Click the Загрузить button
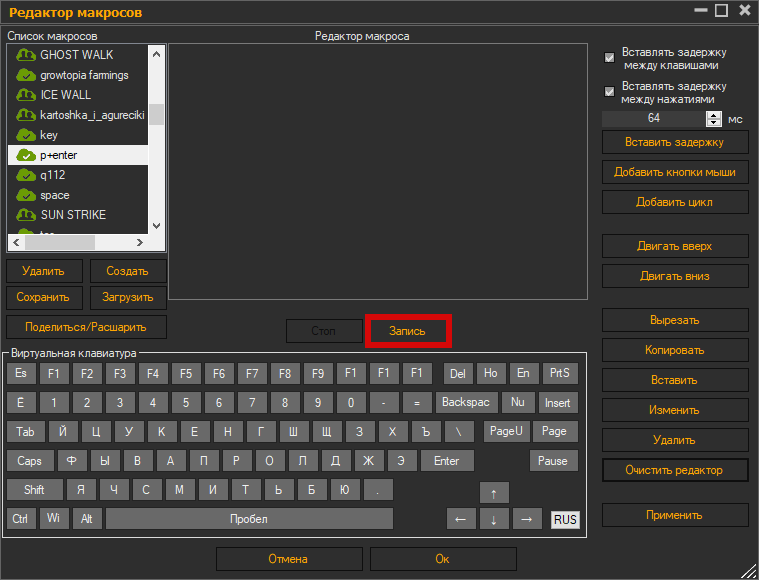 pos(128,297)
